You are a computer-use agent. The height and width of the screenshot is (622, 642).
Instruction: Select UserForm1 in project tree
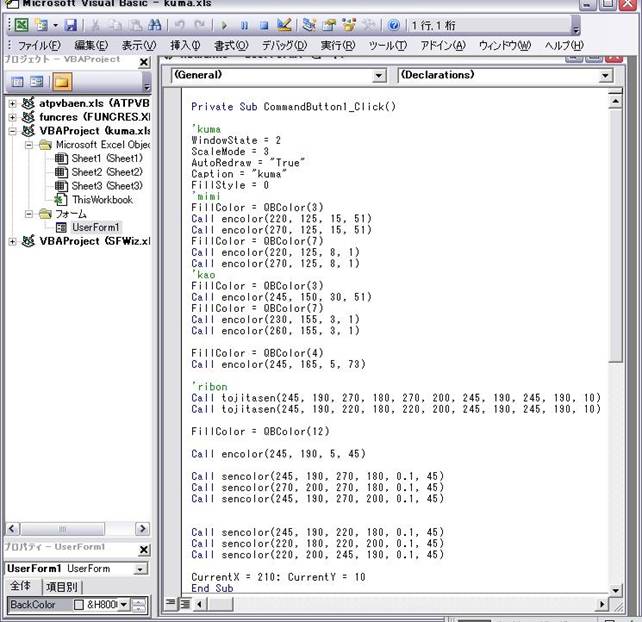(95, 227)
